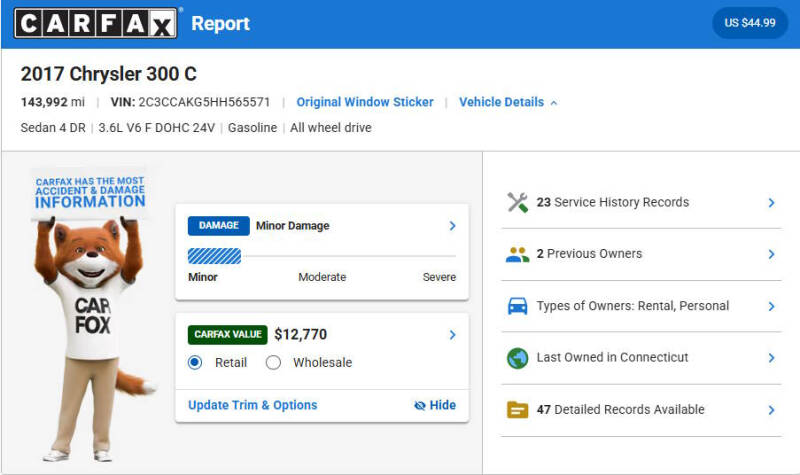
Task: Click the people icon for previous owners
Action: point(517,254)
